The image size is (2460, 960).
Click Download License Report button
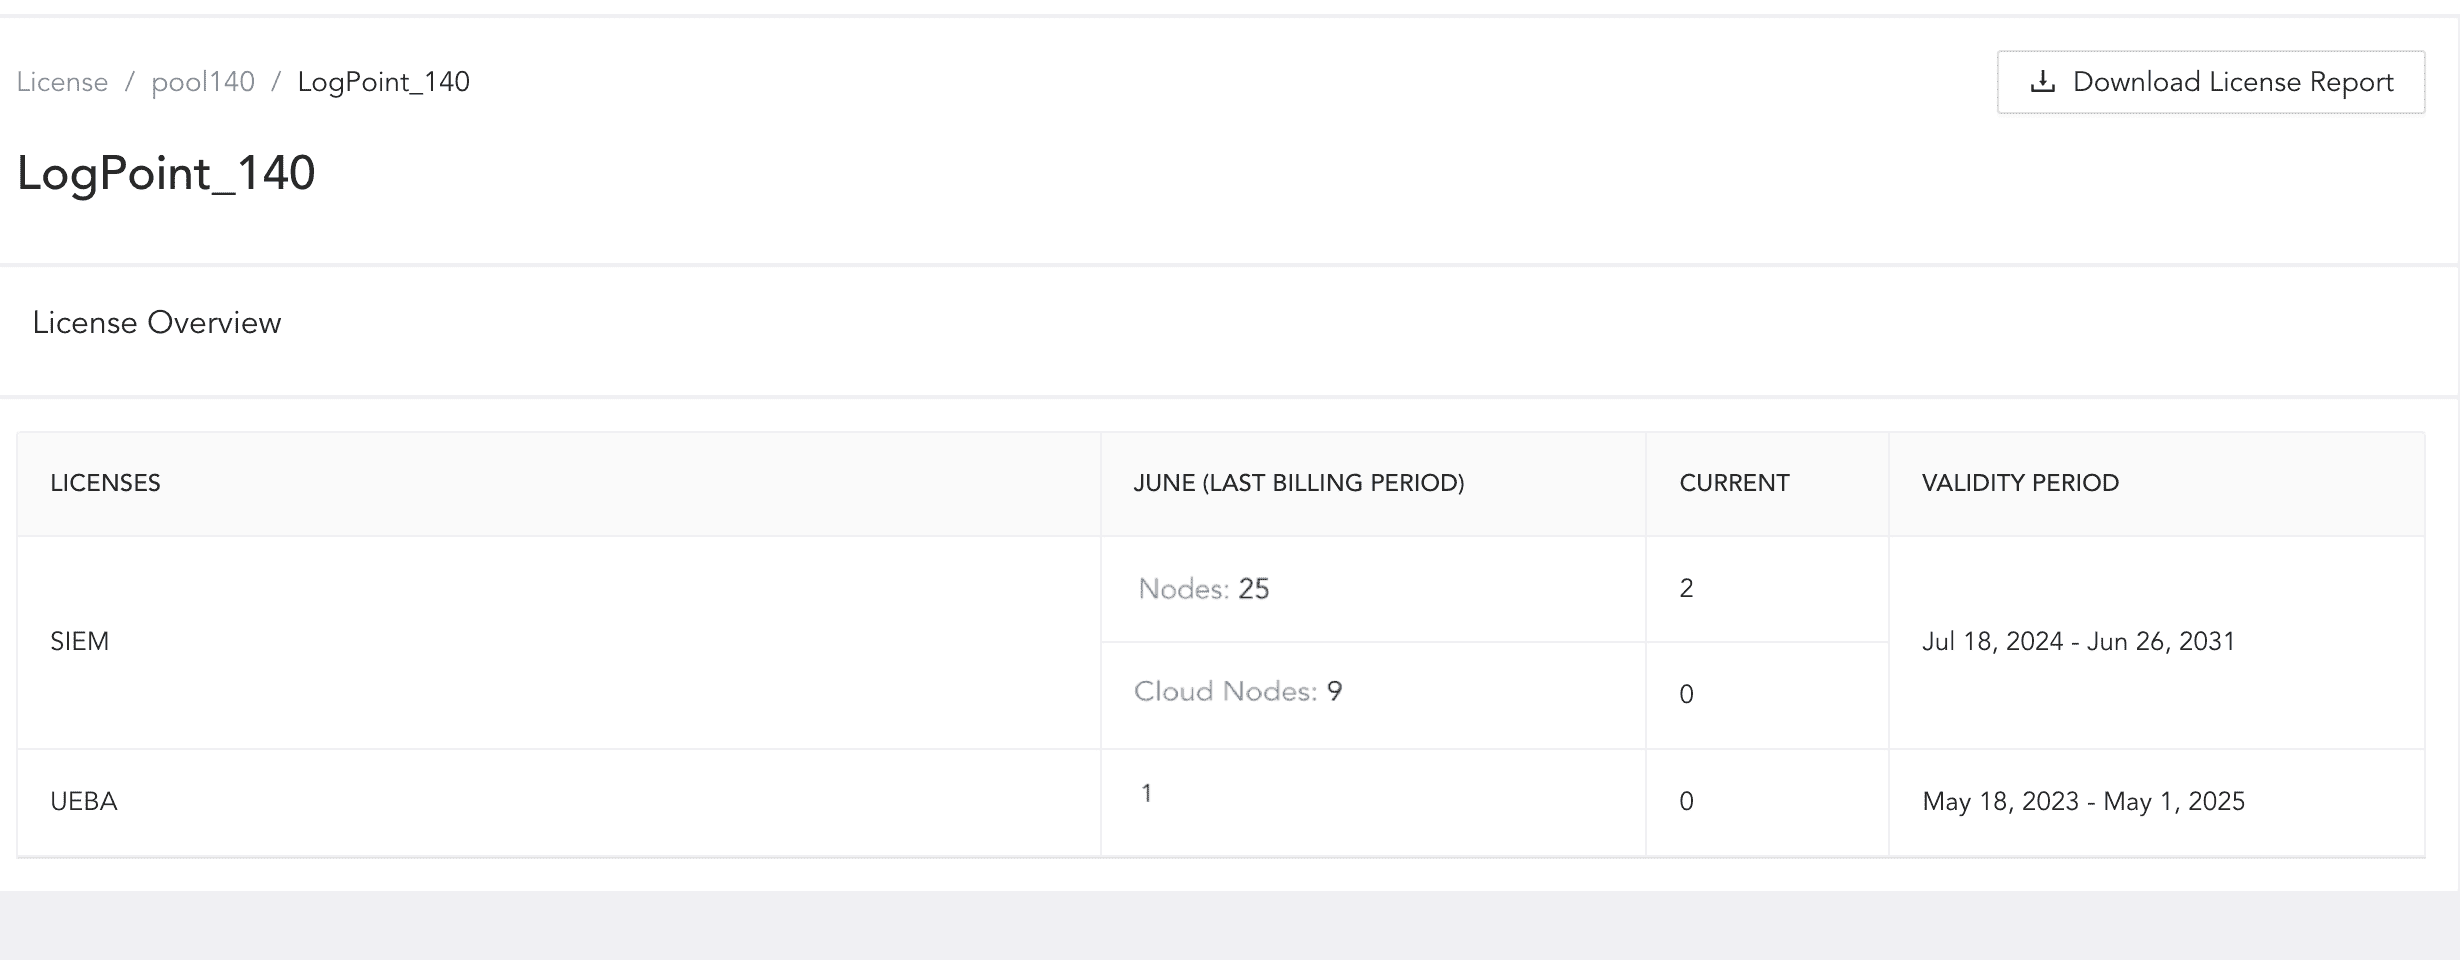coord(2210,82)
